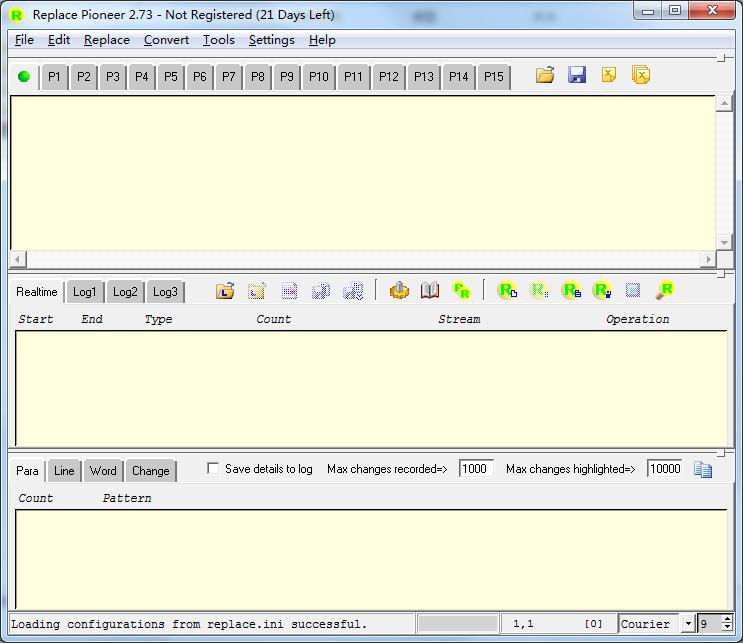743x643 pixels.
Task: Click copy pages icon beside 10000 field
Action: click(x=703, y=469)
